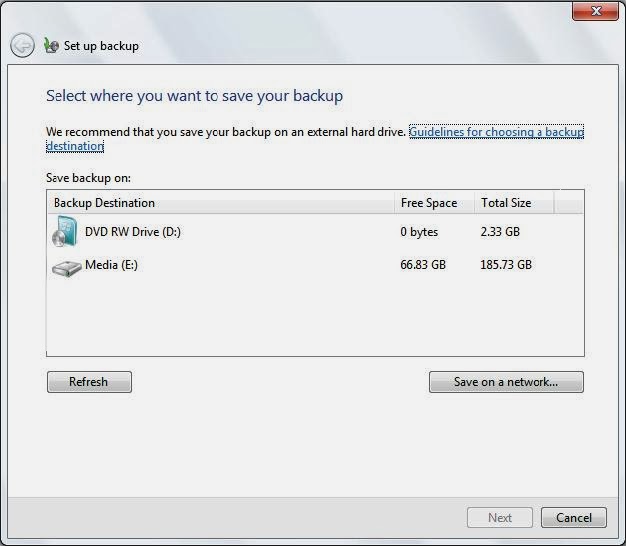Click the 2.33 GB total size cell

tap(500, 232)
